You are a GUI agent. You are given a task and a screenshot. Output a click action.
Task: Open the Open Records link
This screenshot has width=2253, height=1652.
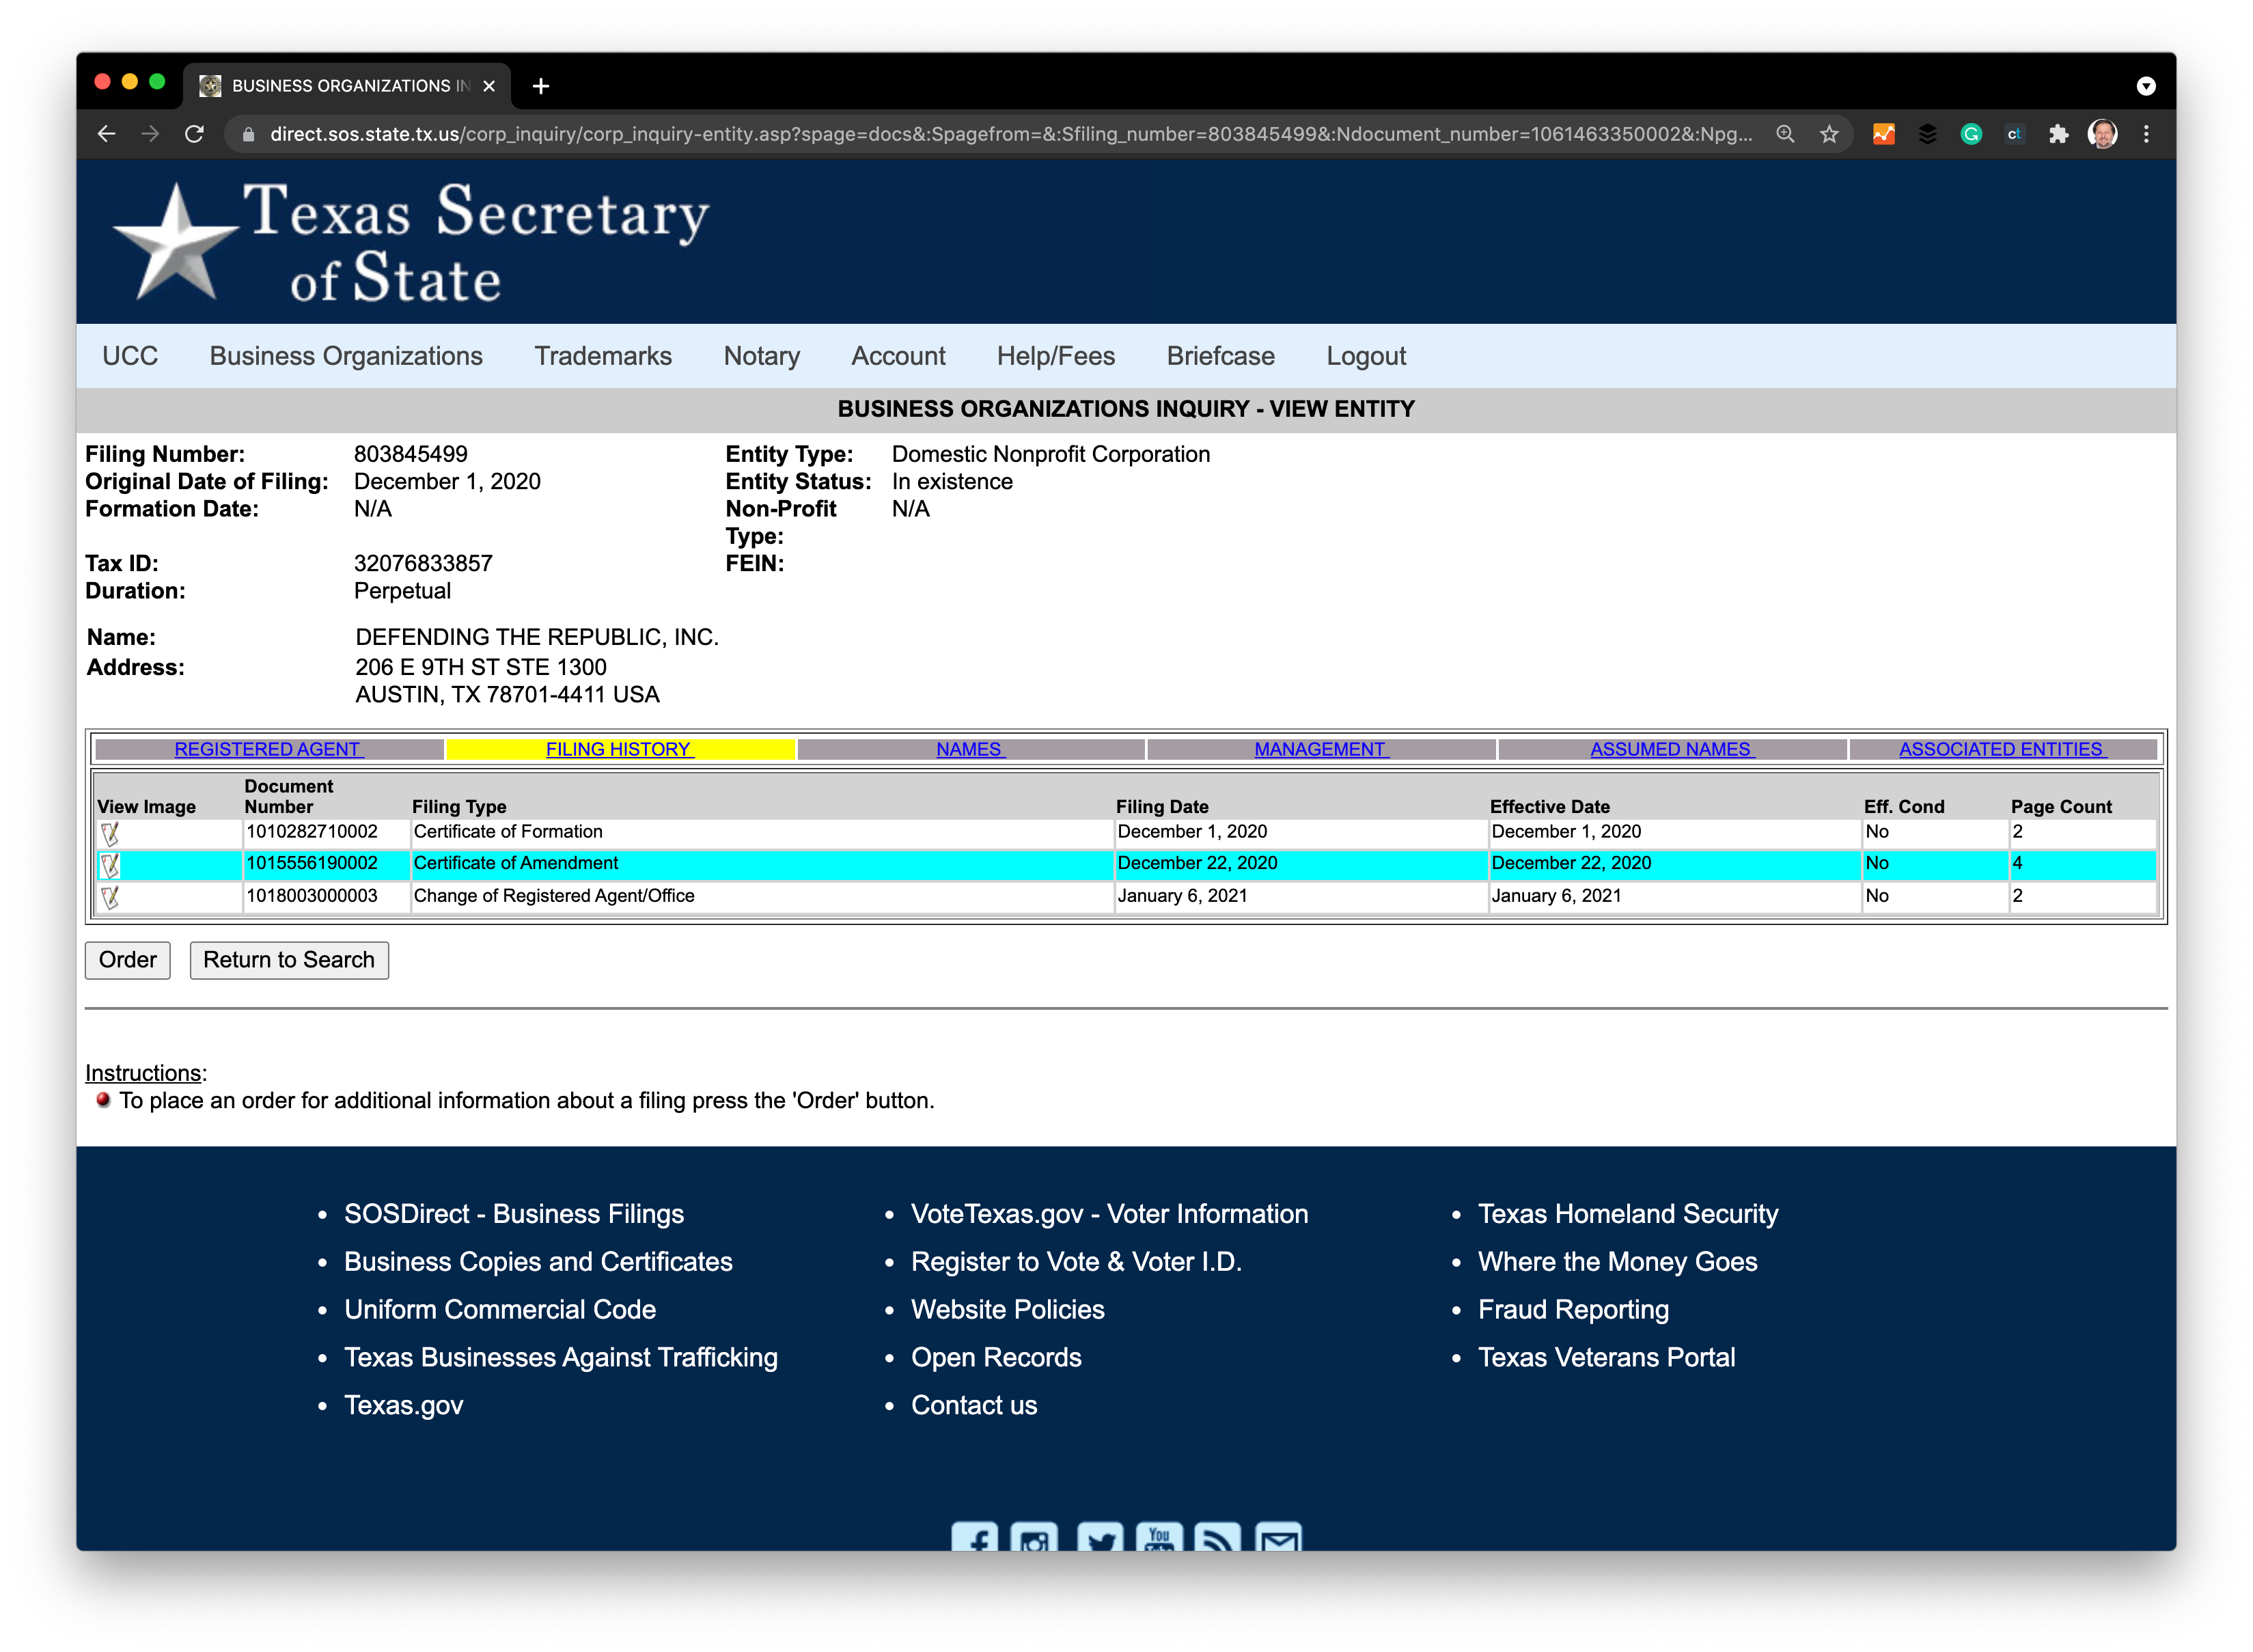[997, 1358]
